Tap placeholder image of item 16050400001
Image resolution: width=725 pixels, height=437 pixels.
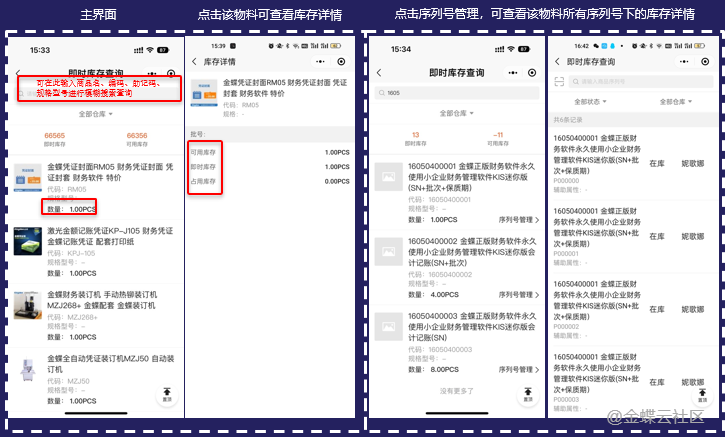click(x=388, y=177)
